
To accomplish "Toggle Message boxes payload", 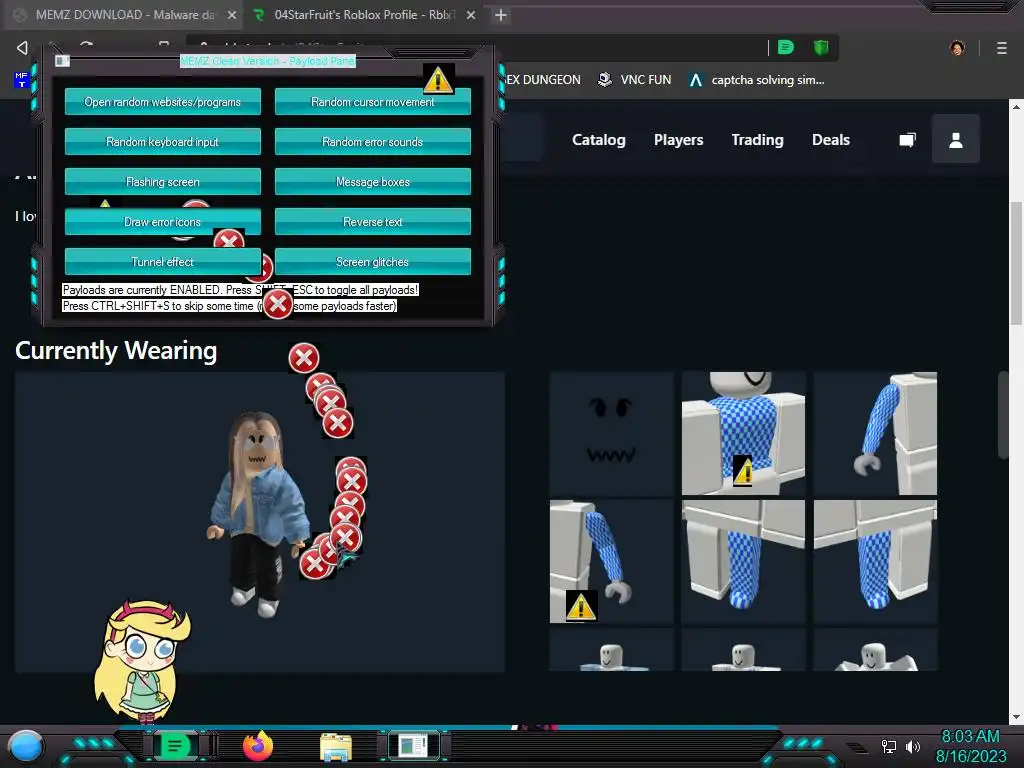I will [x=372, y=182].
